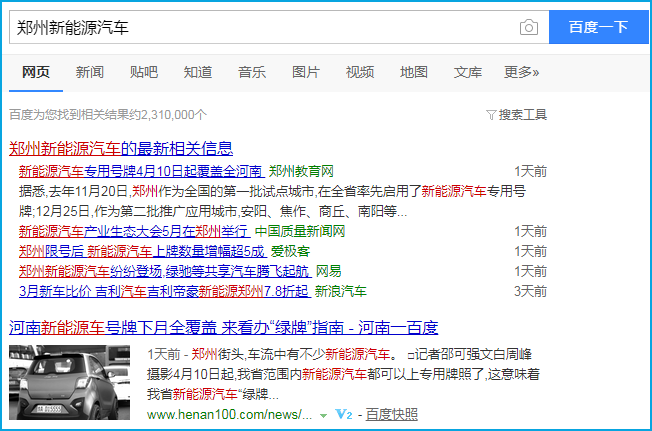Click the 中国质量新闻网 source label

point(300,231)
